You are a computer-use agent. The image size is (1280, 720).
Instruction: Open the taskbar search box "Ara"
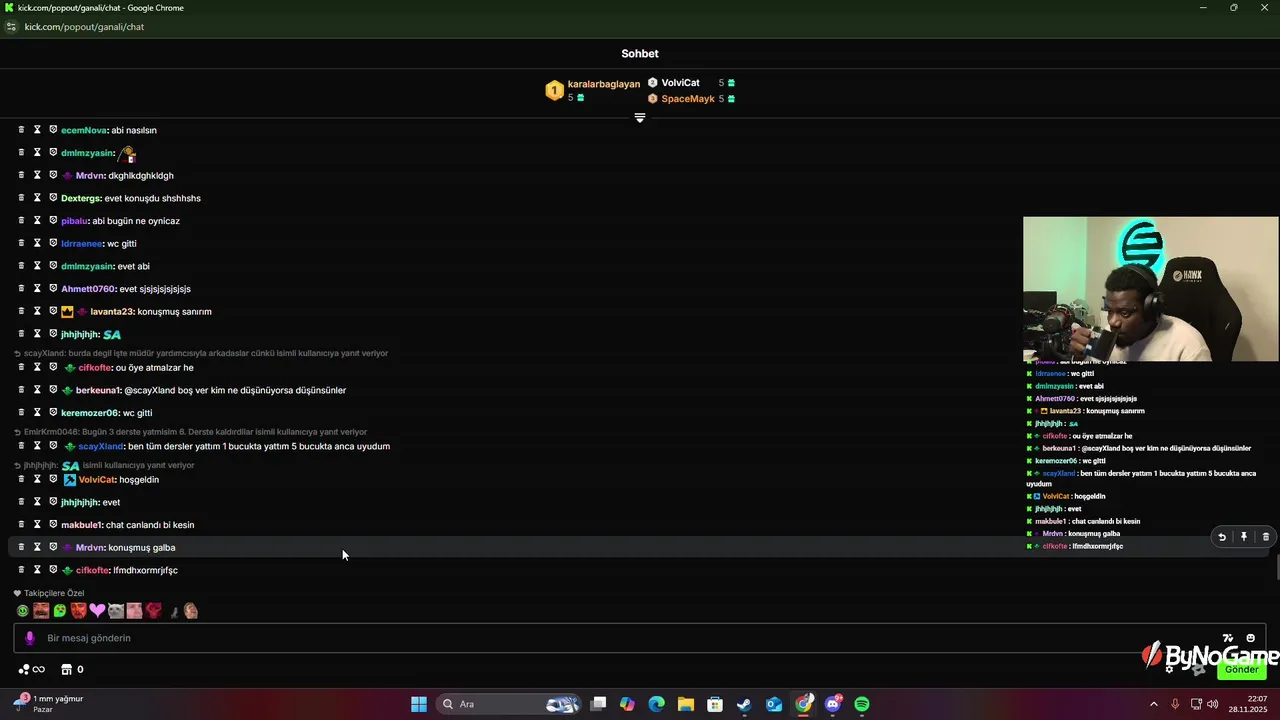[x=510, y=704]
